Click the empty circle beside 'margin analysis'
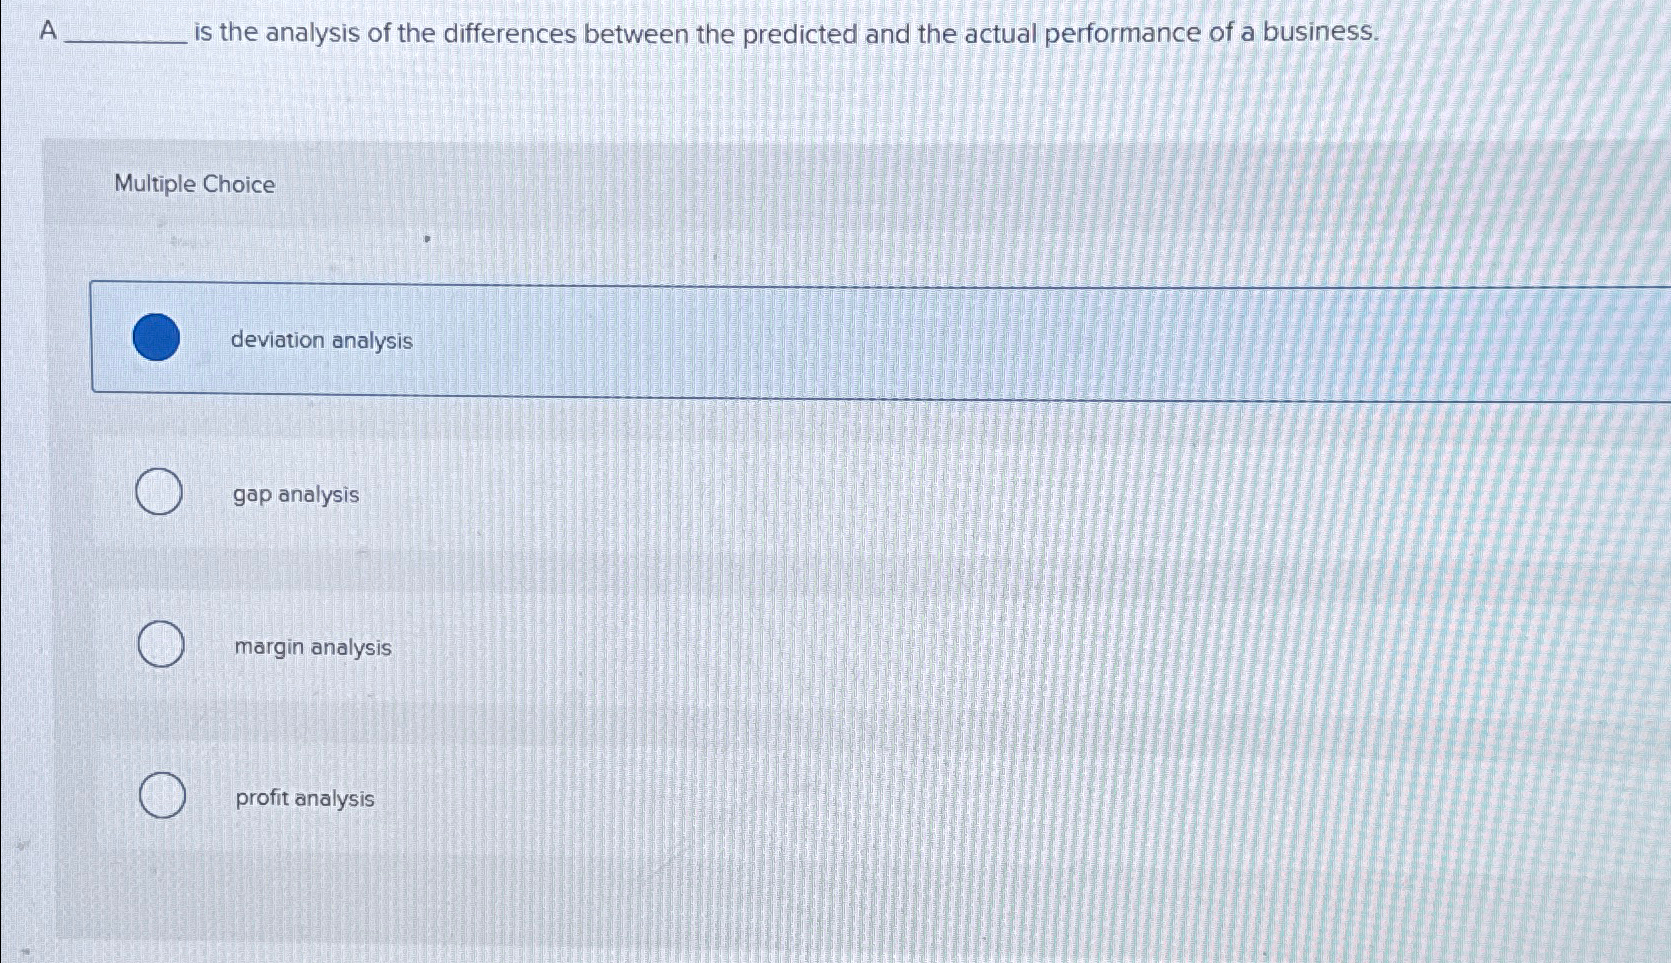The width and height of the screenshot is (1671, 963). coord(158,645)
